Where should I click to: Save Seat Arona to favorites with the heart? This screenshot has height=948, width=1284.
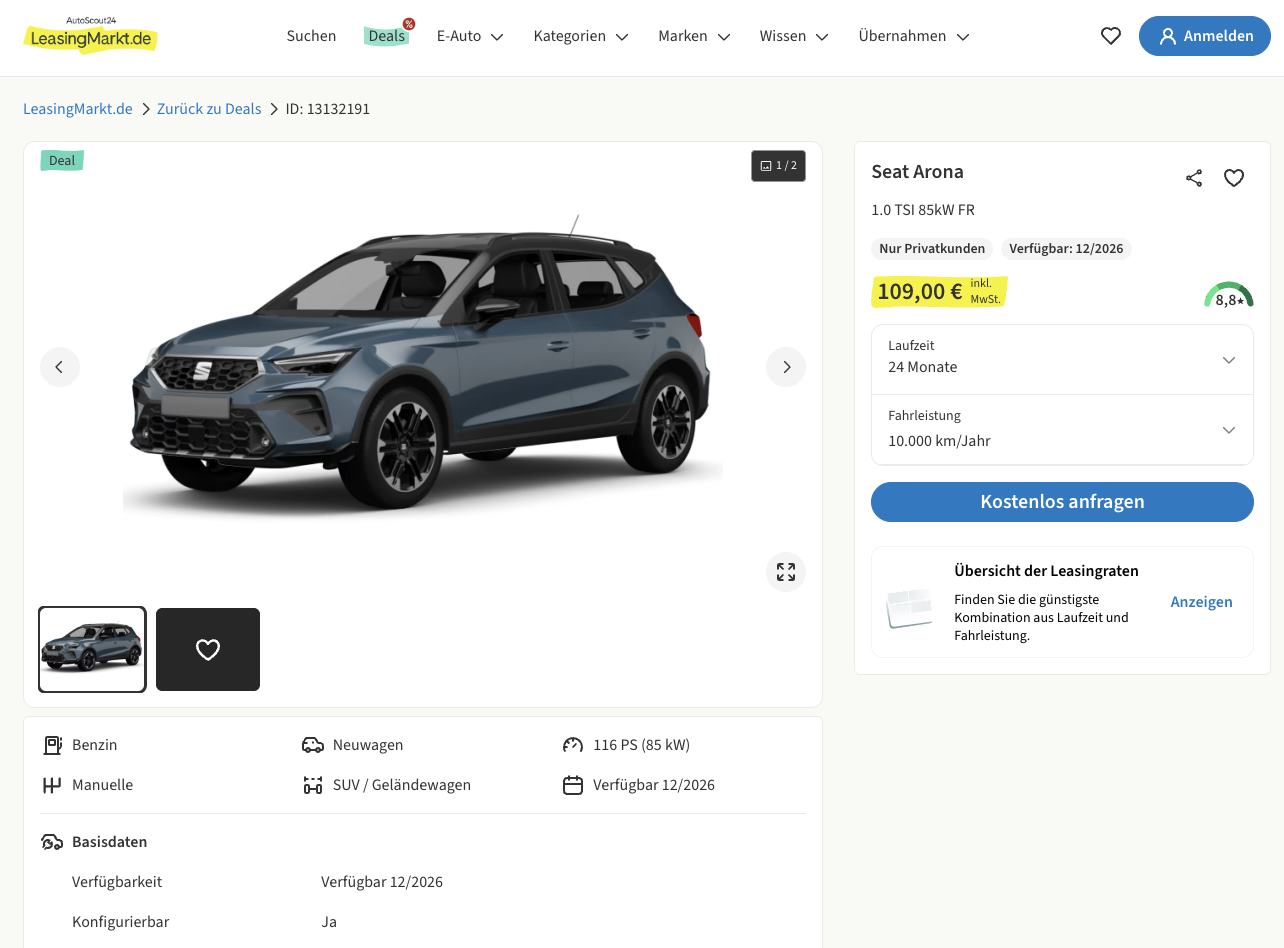click(1234, 178)
